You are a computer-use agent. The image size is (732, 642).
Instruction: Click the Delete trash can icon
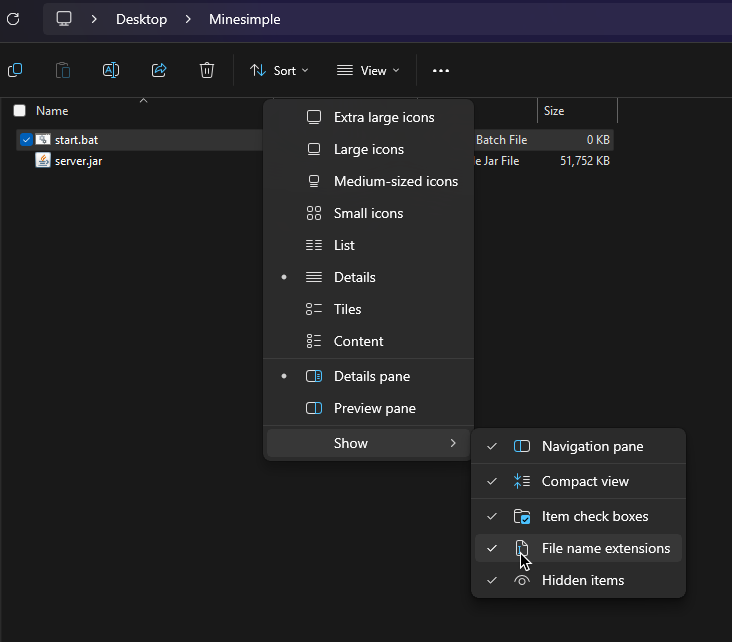coord(207,70)
